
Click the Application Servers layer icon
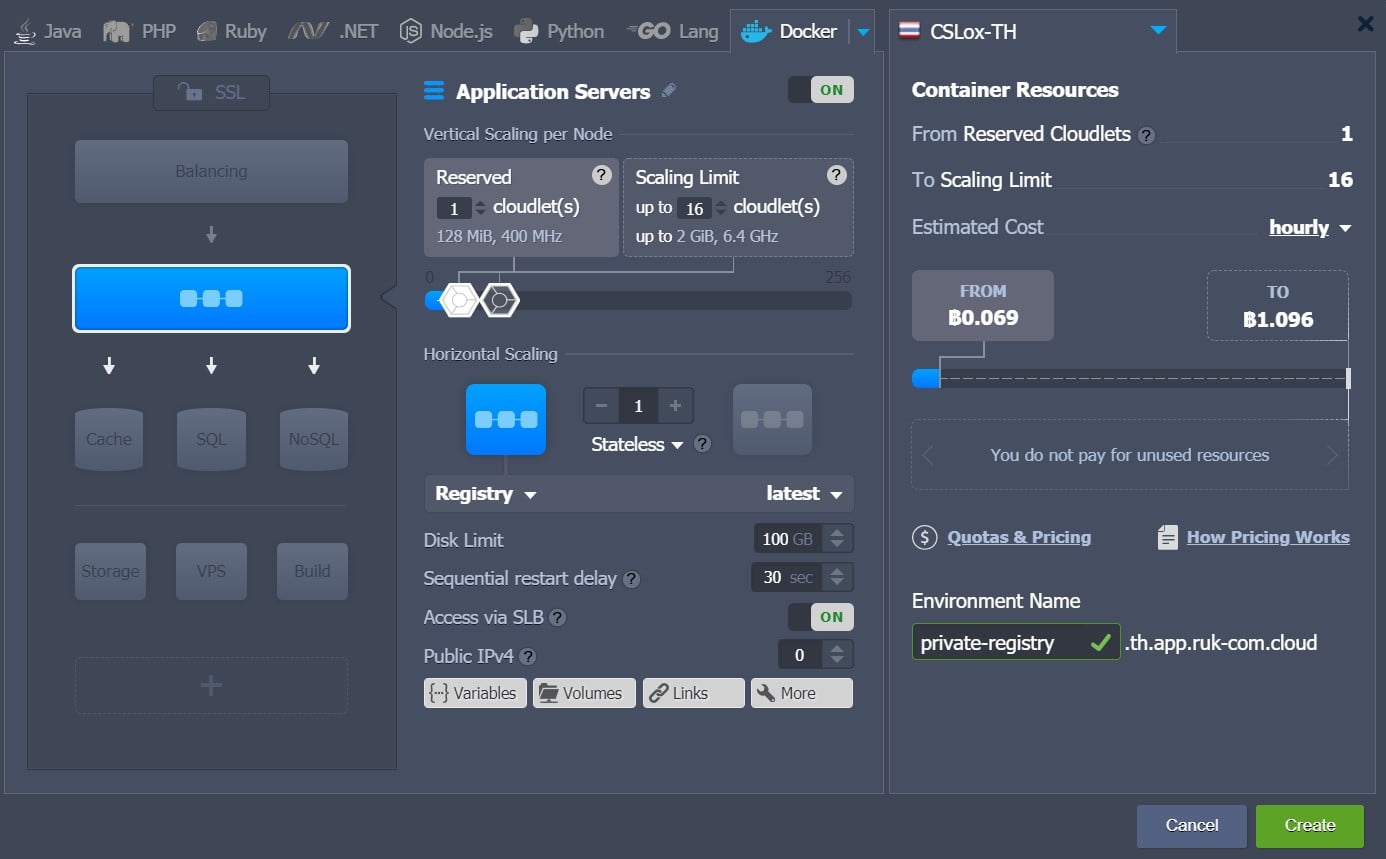click(x=434, y=91)
